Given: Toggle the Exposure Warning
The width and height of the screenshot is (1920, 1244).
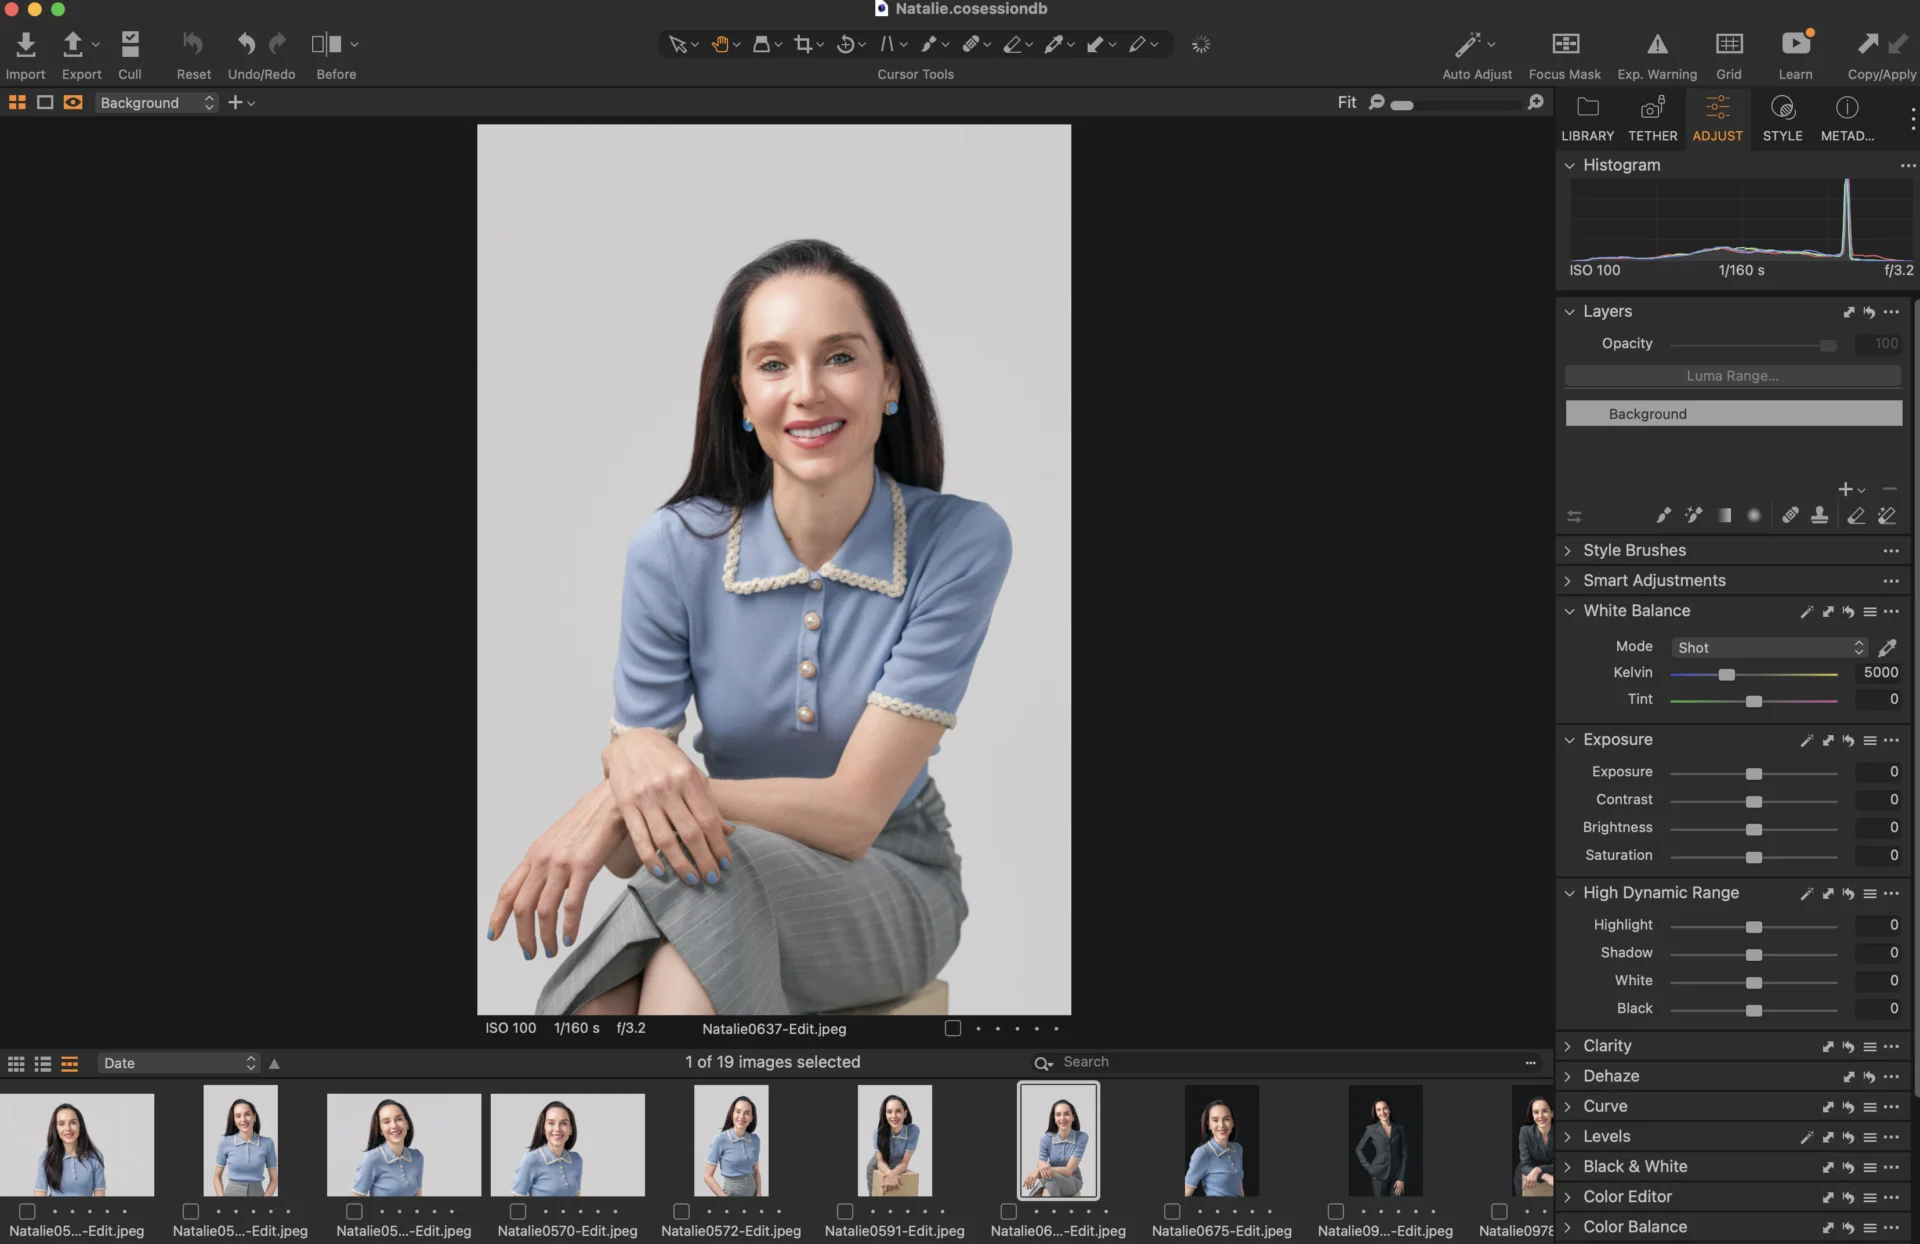Looking at the screenshot, I should 1657,44.
